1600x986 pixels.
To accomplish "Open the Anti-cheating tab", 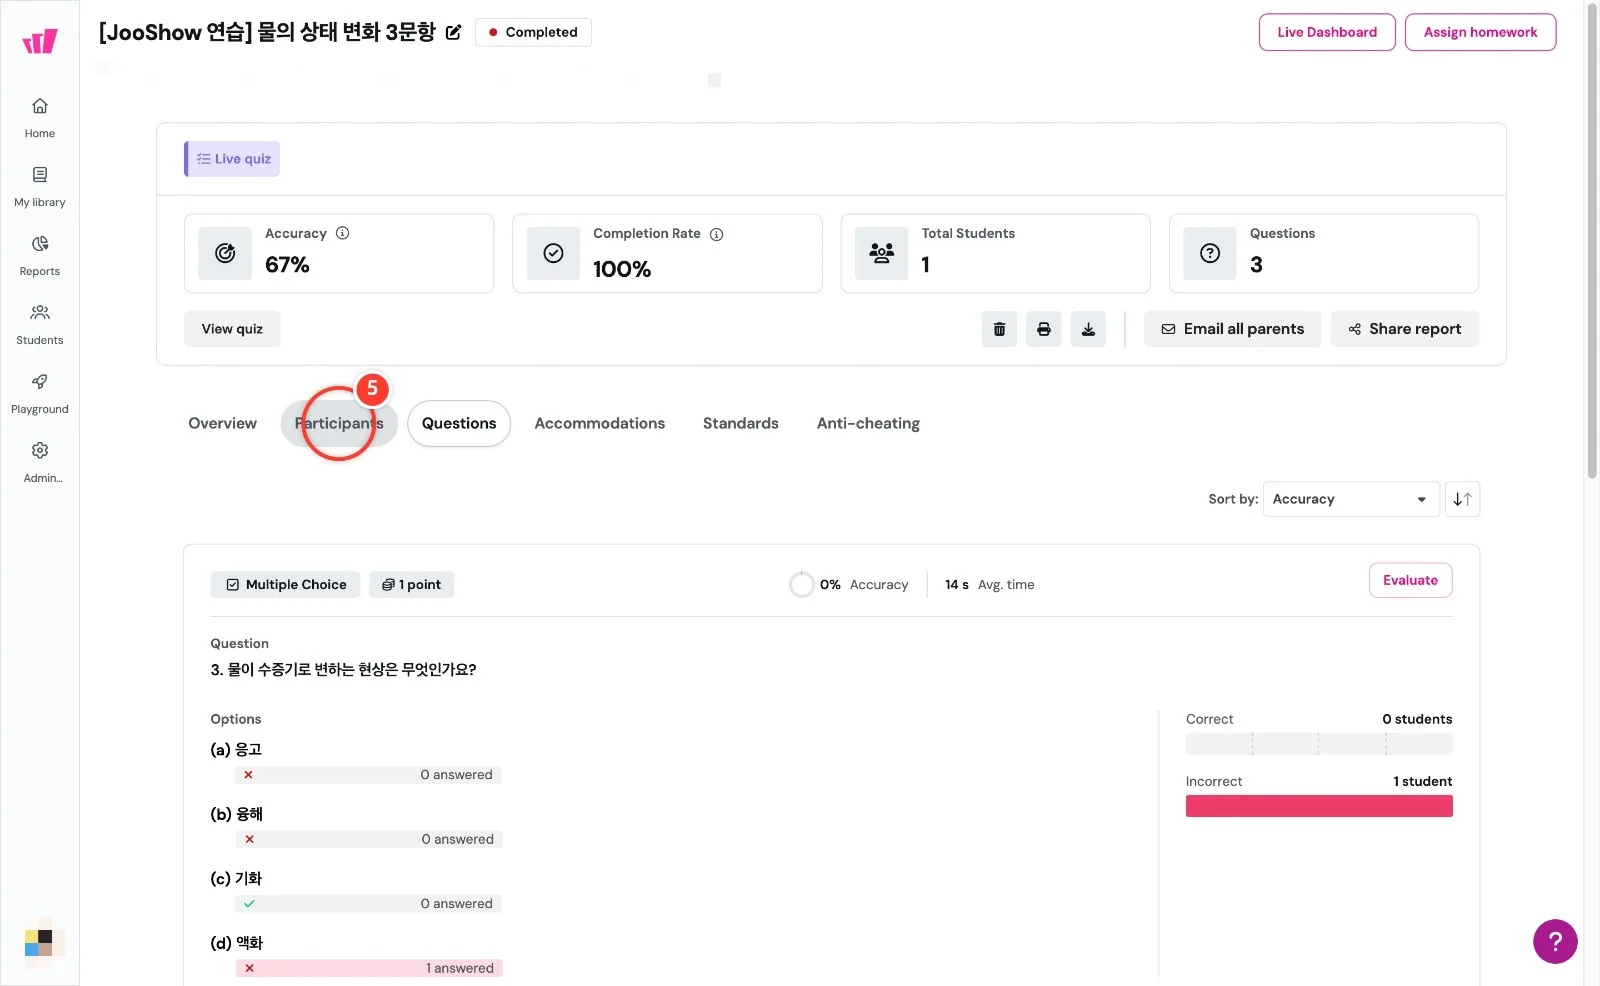I will [x=868, y=423].
